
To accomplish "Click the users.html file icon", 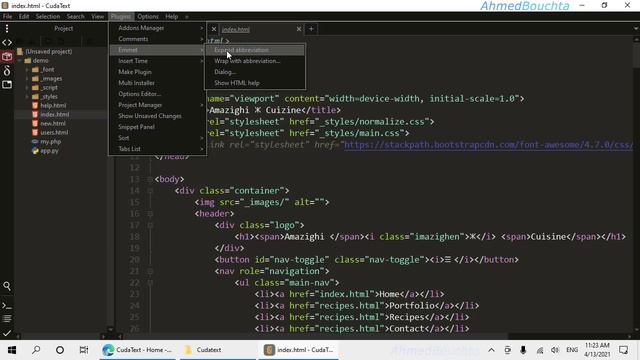I will (35, 132).
